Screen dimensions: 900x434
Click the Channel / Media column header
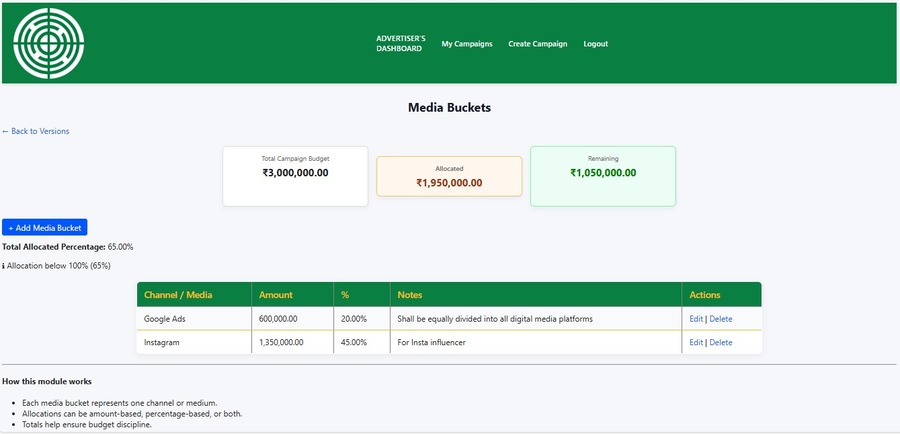(178, 294)
